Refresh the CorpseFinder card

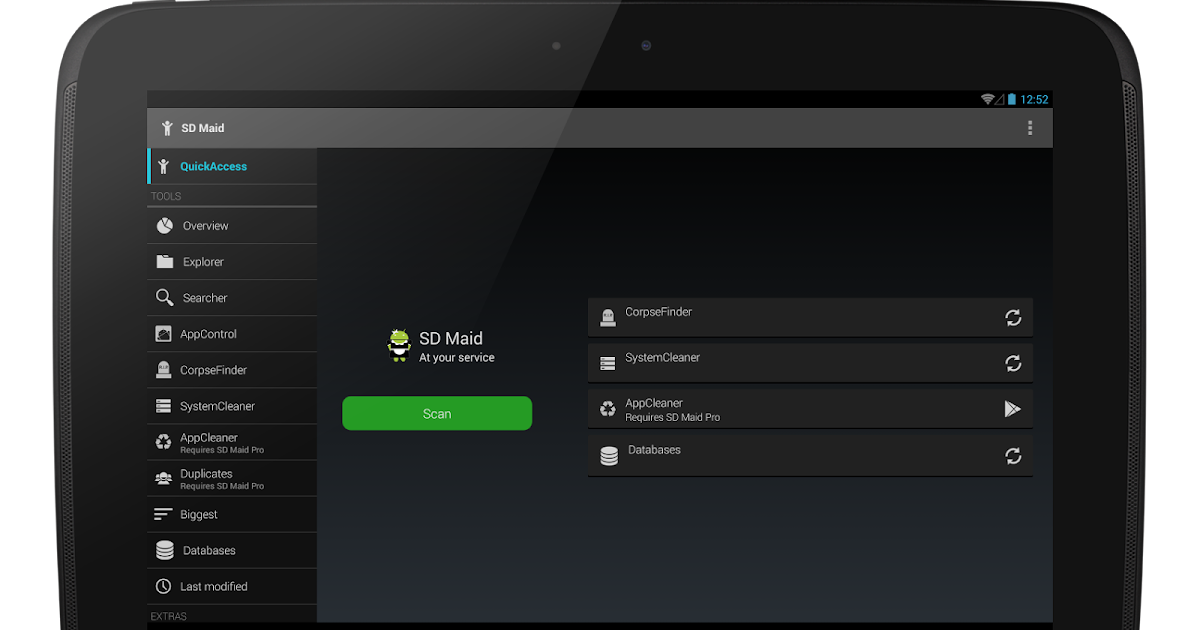pyautogui.click(x=1013, y=318)
